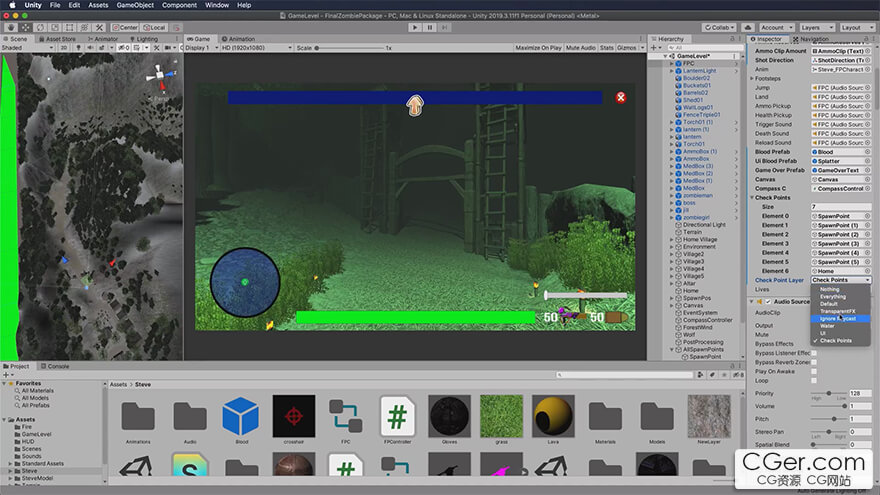Viewport: 880px width, 495px height.
Task: Select the Lava material asset
Action: 553,416
